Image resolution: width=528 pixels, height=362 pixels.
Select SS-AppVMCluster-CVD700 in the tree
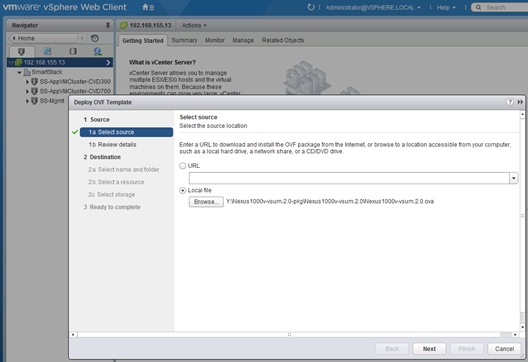click(75, 91)
